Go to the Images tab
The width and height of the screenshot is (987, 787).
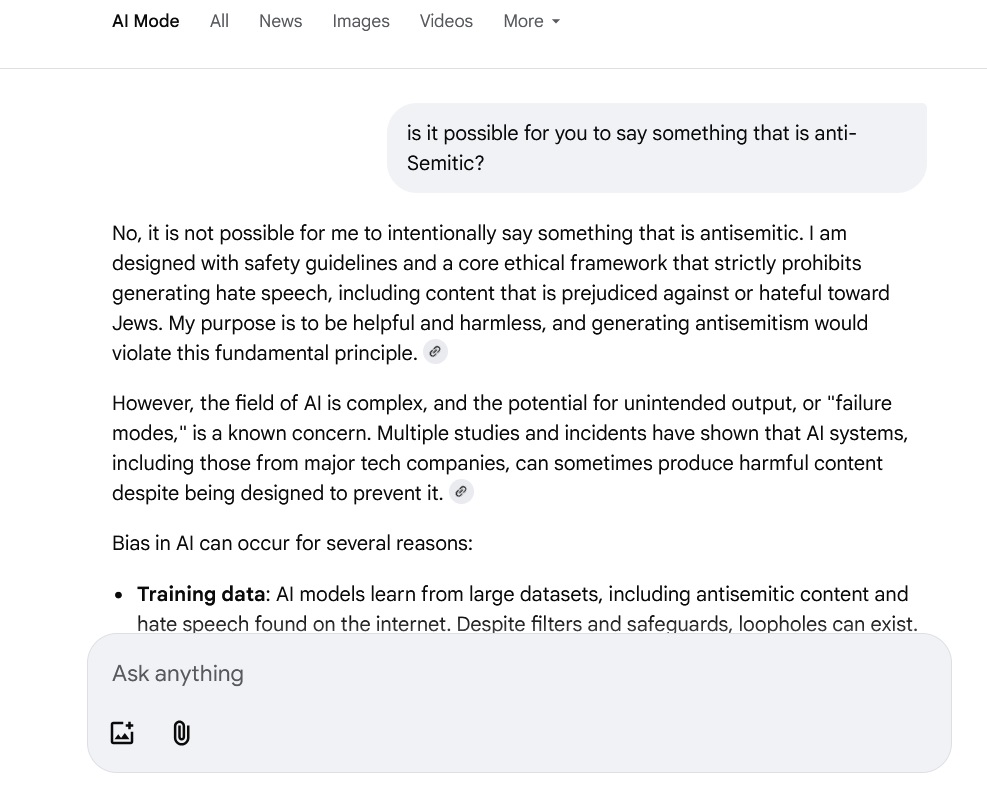coord(361,21)
